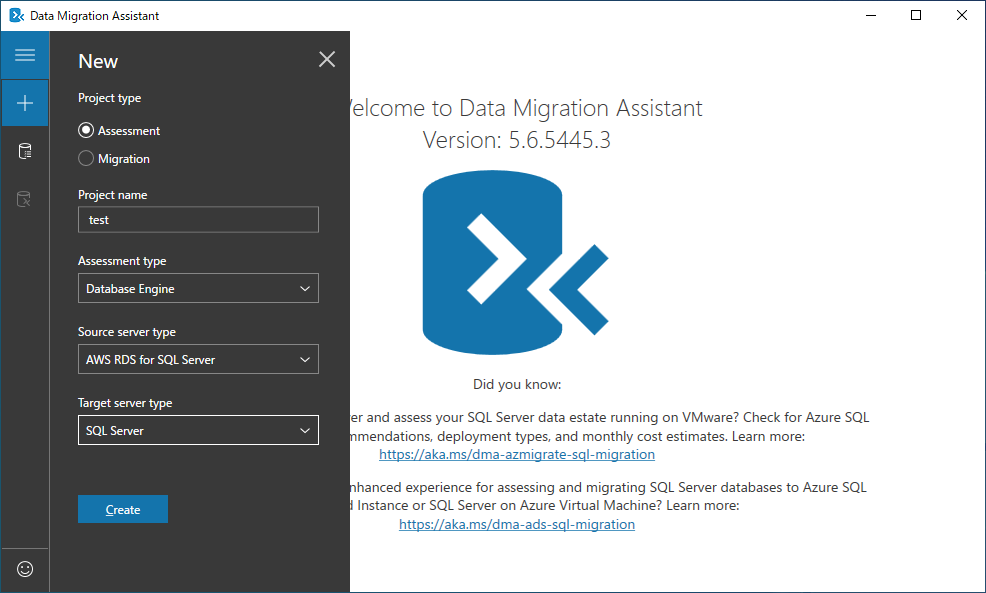Viewport: 986px width, 593px height.
Task: Open the dma-azmigrate-sql-migration link
Action: [x=517, y=454]
